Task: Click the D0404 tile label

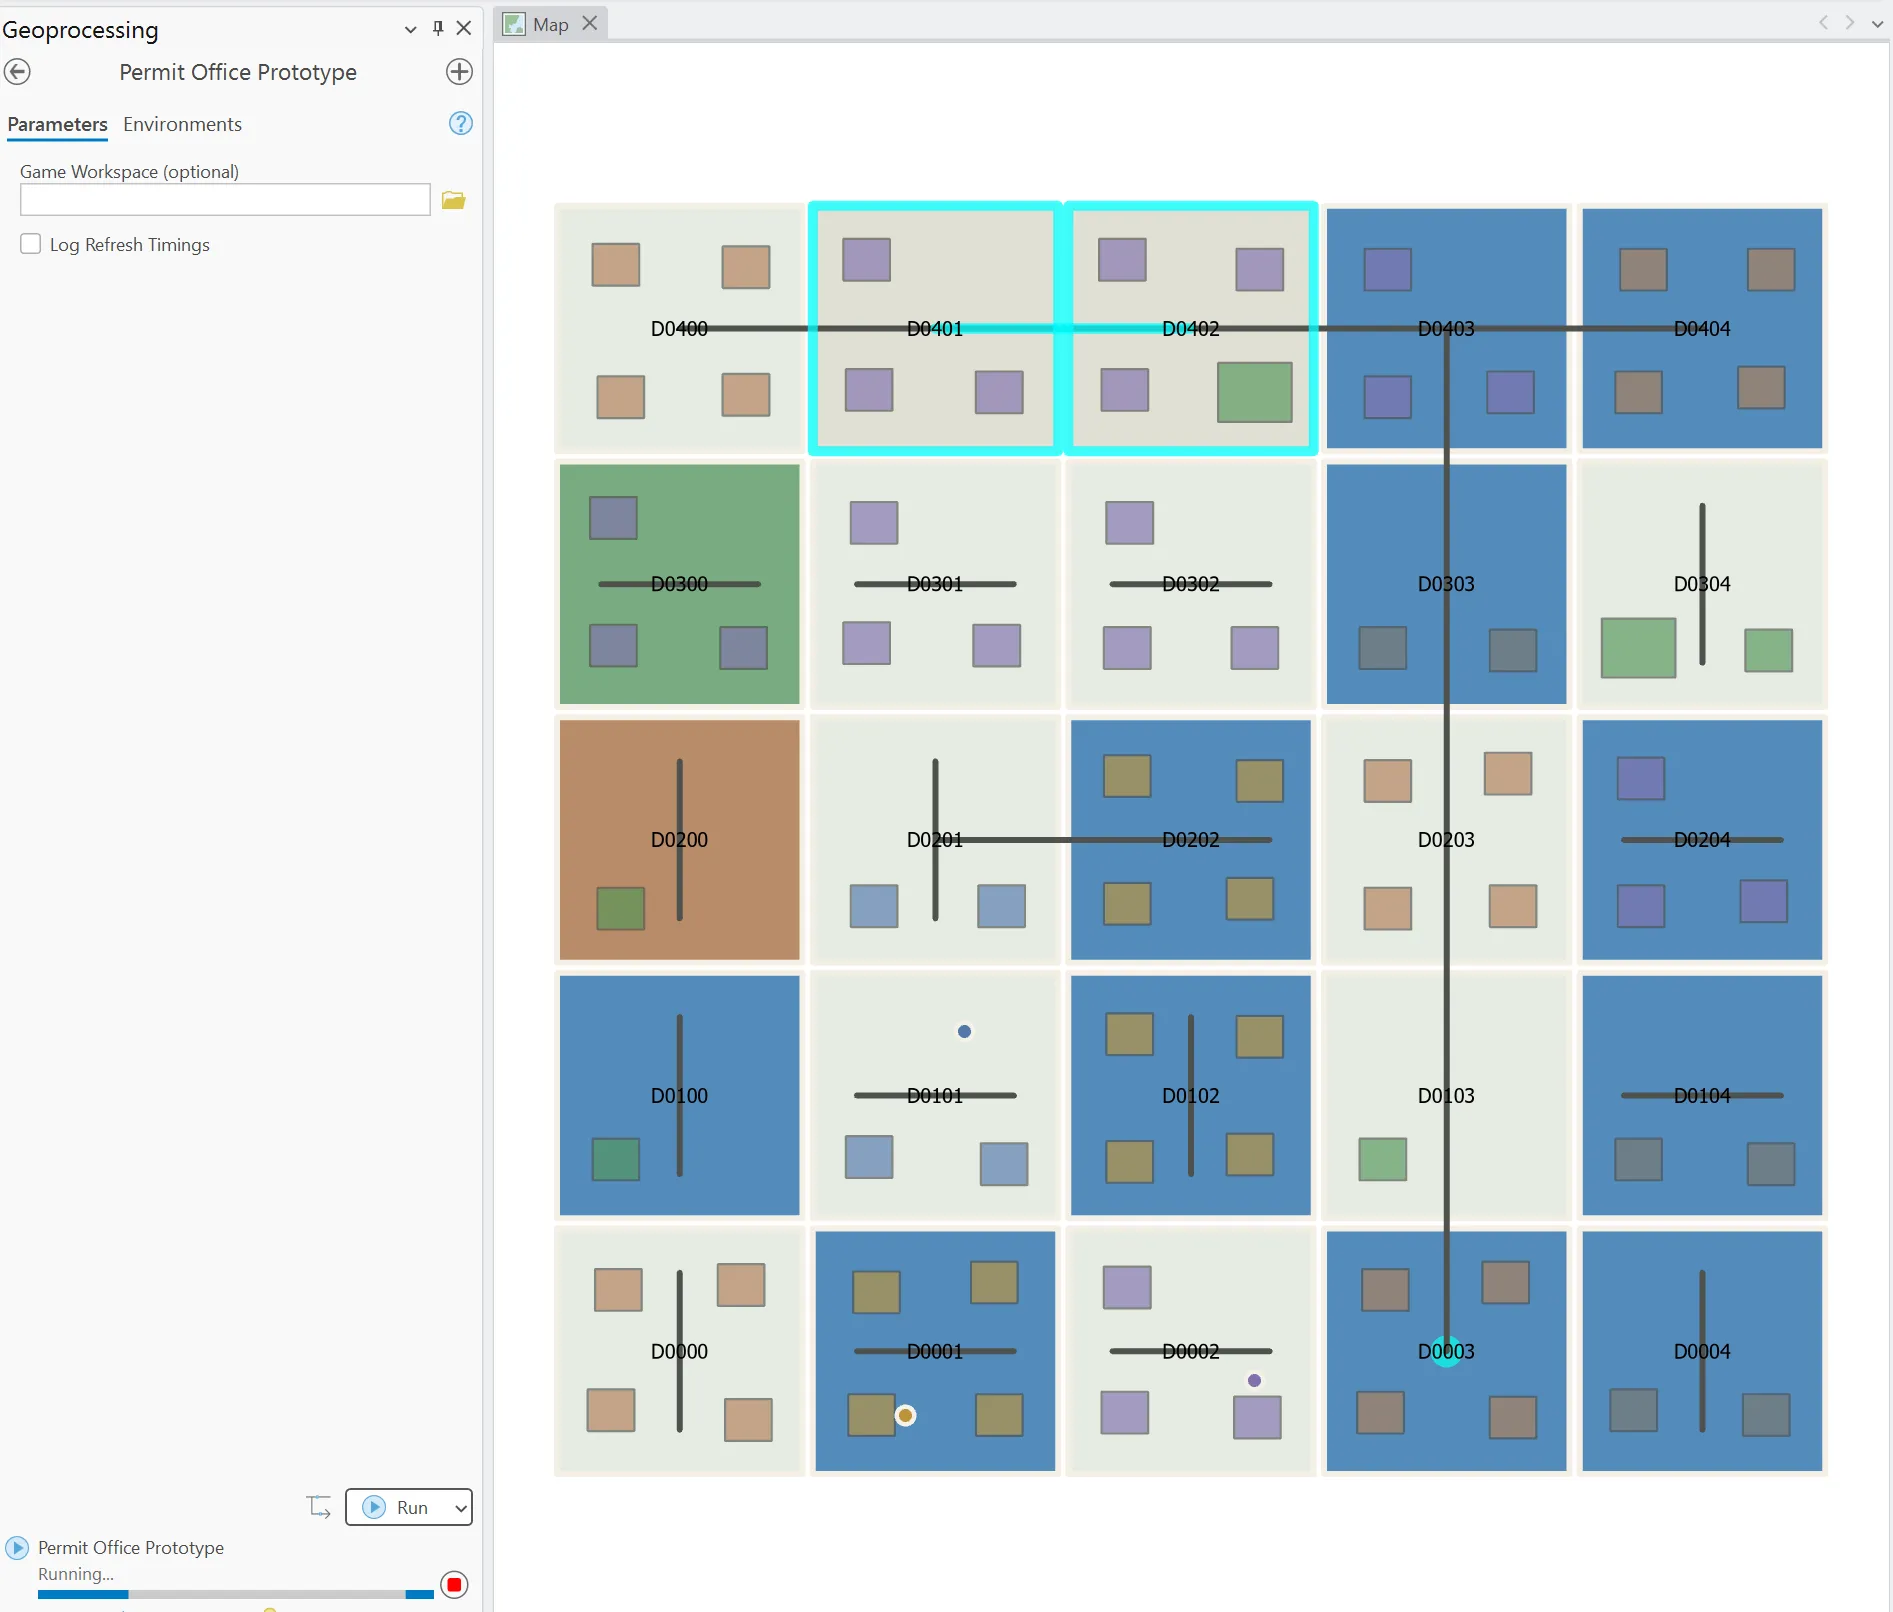Action: pos(1702,328)
